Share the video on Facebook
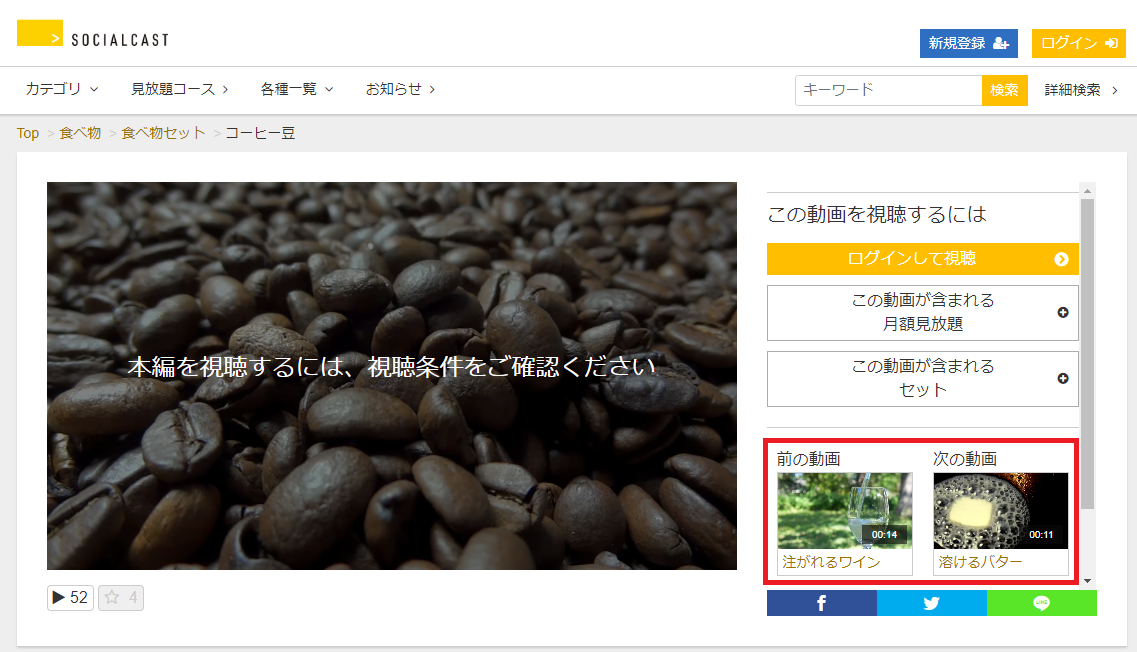The width and height of the screenshot is (1137, 652). (822, 603)
